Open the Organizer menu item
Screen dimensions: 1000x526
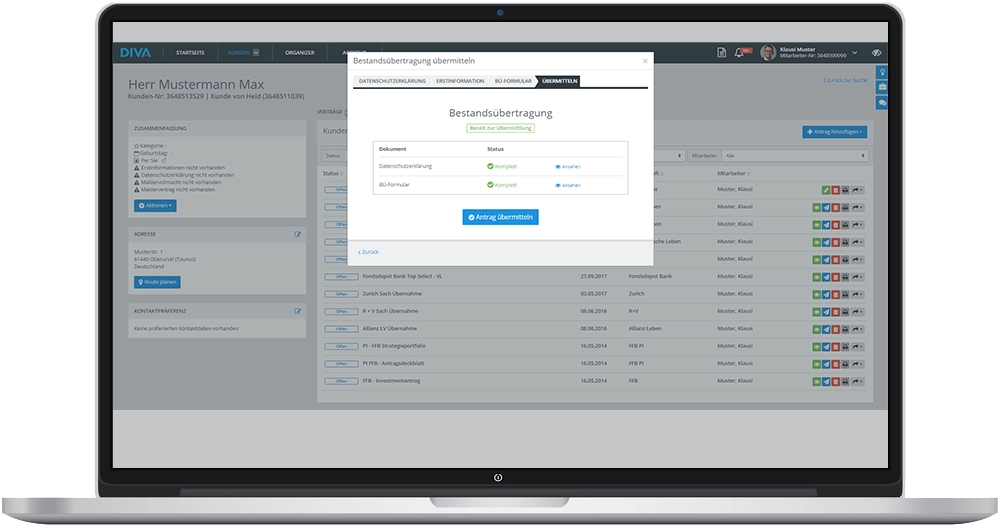(299, 52)
